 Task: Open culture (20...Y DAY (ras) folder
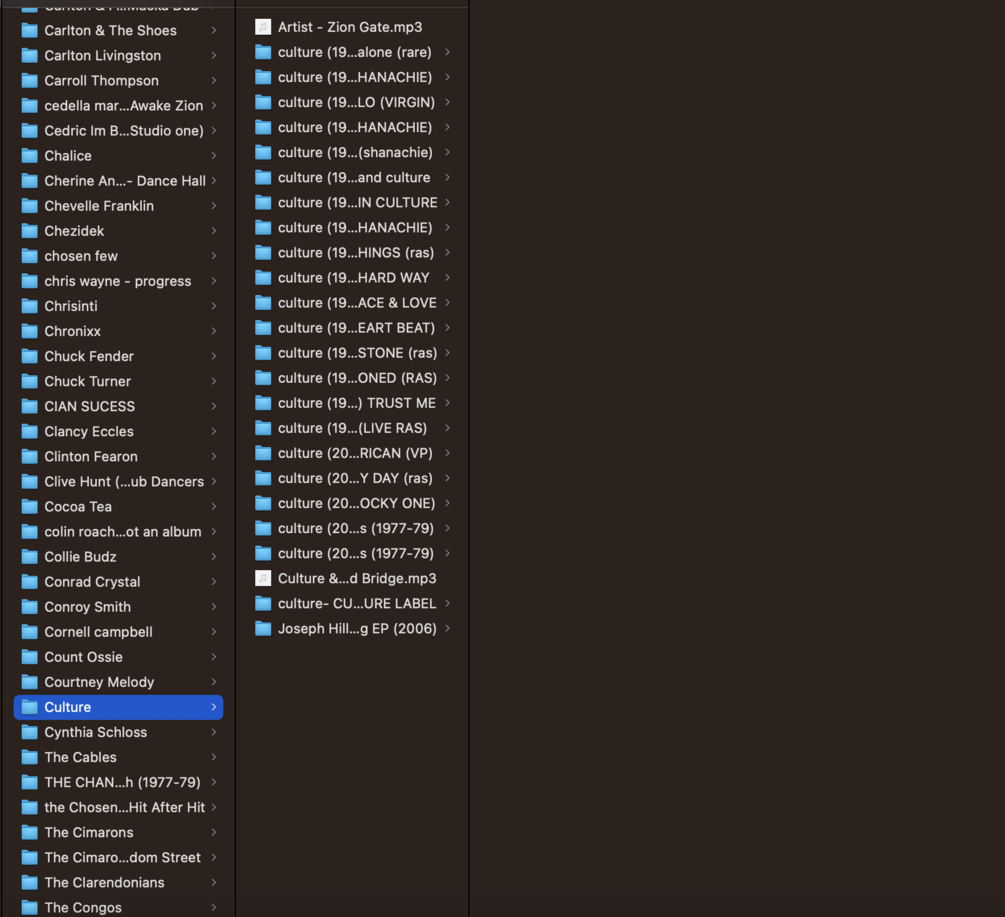click(353, 479)
